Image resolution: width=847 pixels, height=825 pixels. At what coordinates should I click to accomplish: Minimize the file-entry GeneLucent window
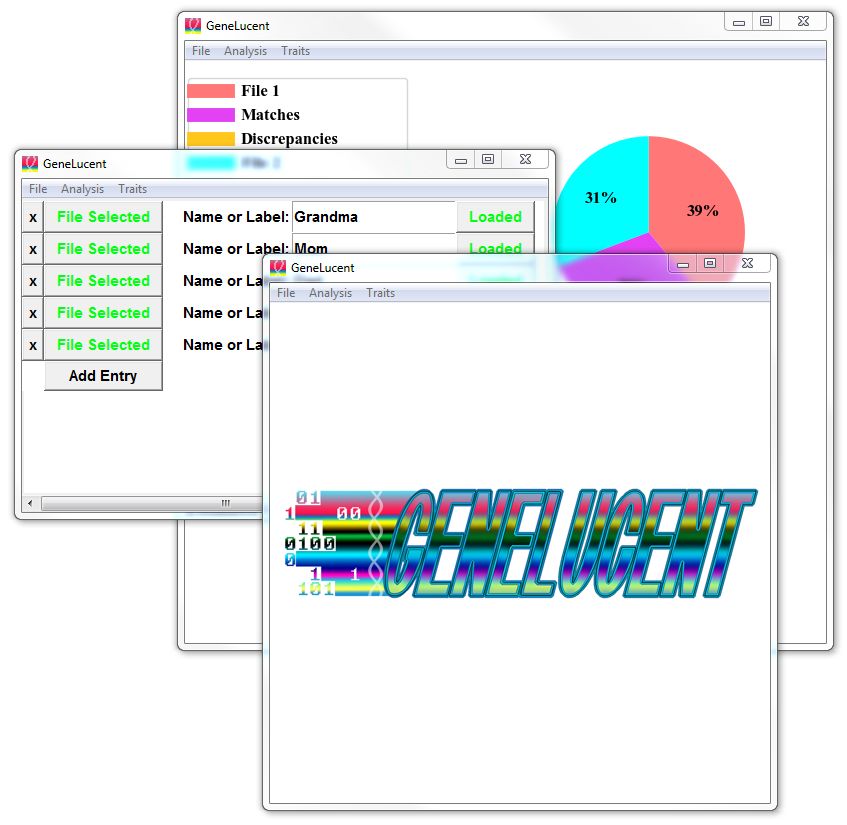(x=461, y=159)
